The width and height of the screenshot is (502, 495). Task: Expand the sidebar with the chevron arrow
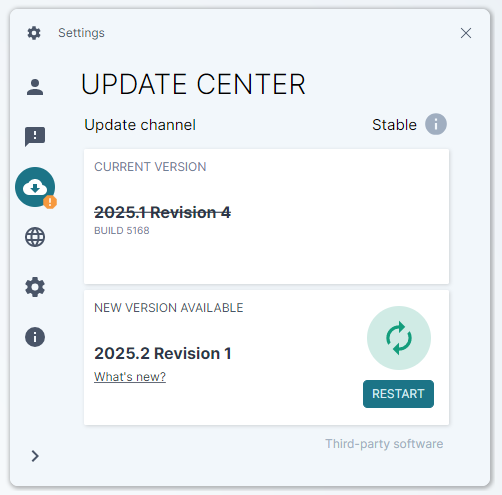pos(35,456)
